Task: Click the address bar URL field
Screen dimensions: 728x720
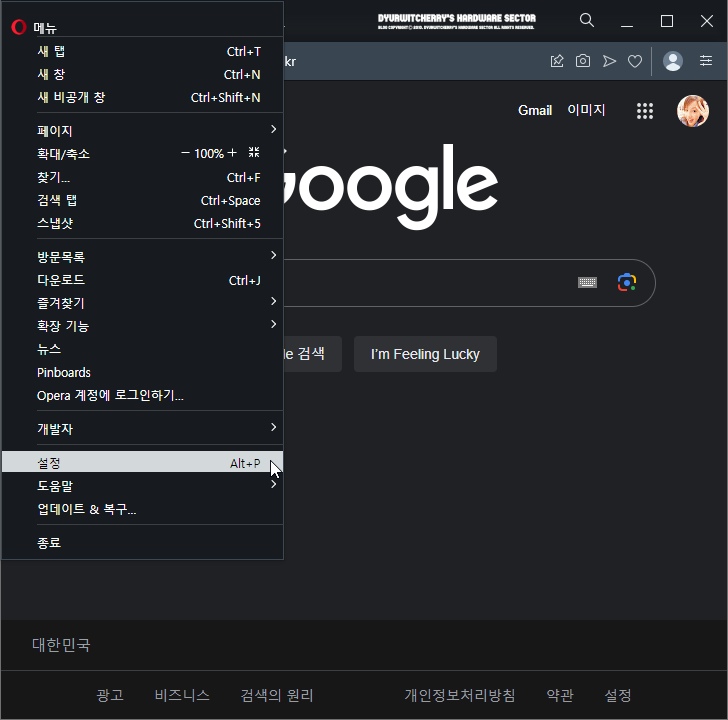Action: point(413,61)
